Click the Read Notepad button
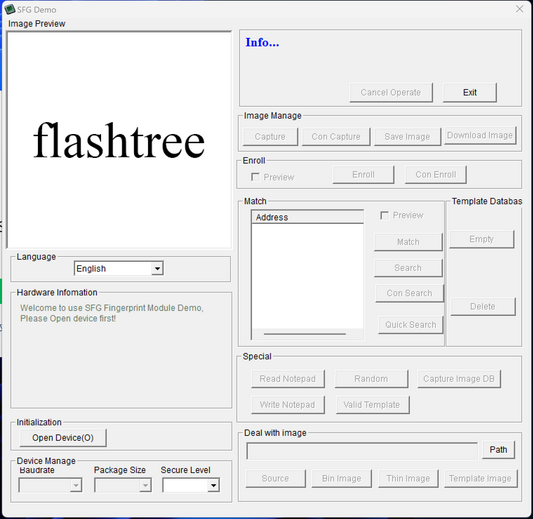533x519 pixels. (x=288, y=379)
